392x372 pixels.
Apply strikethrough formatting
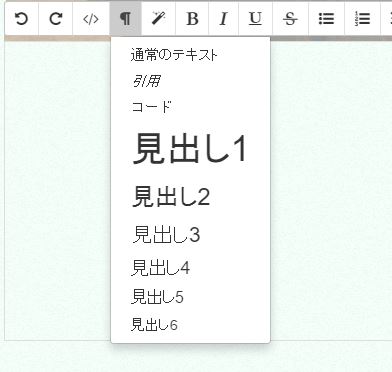[290, 19]
